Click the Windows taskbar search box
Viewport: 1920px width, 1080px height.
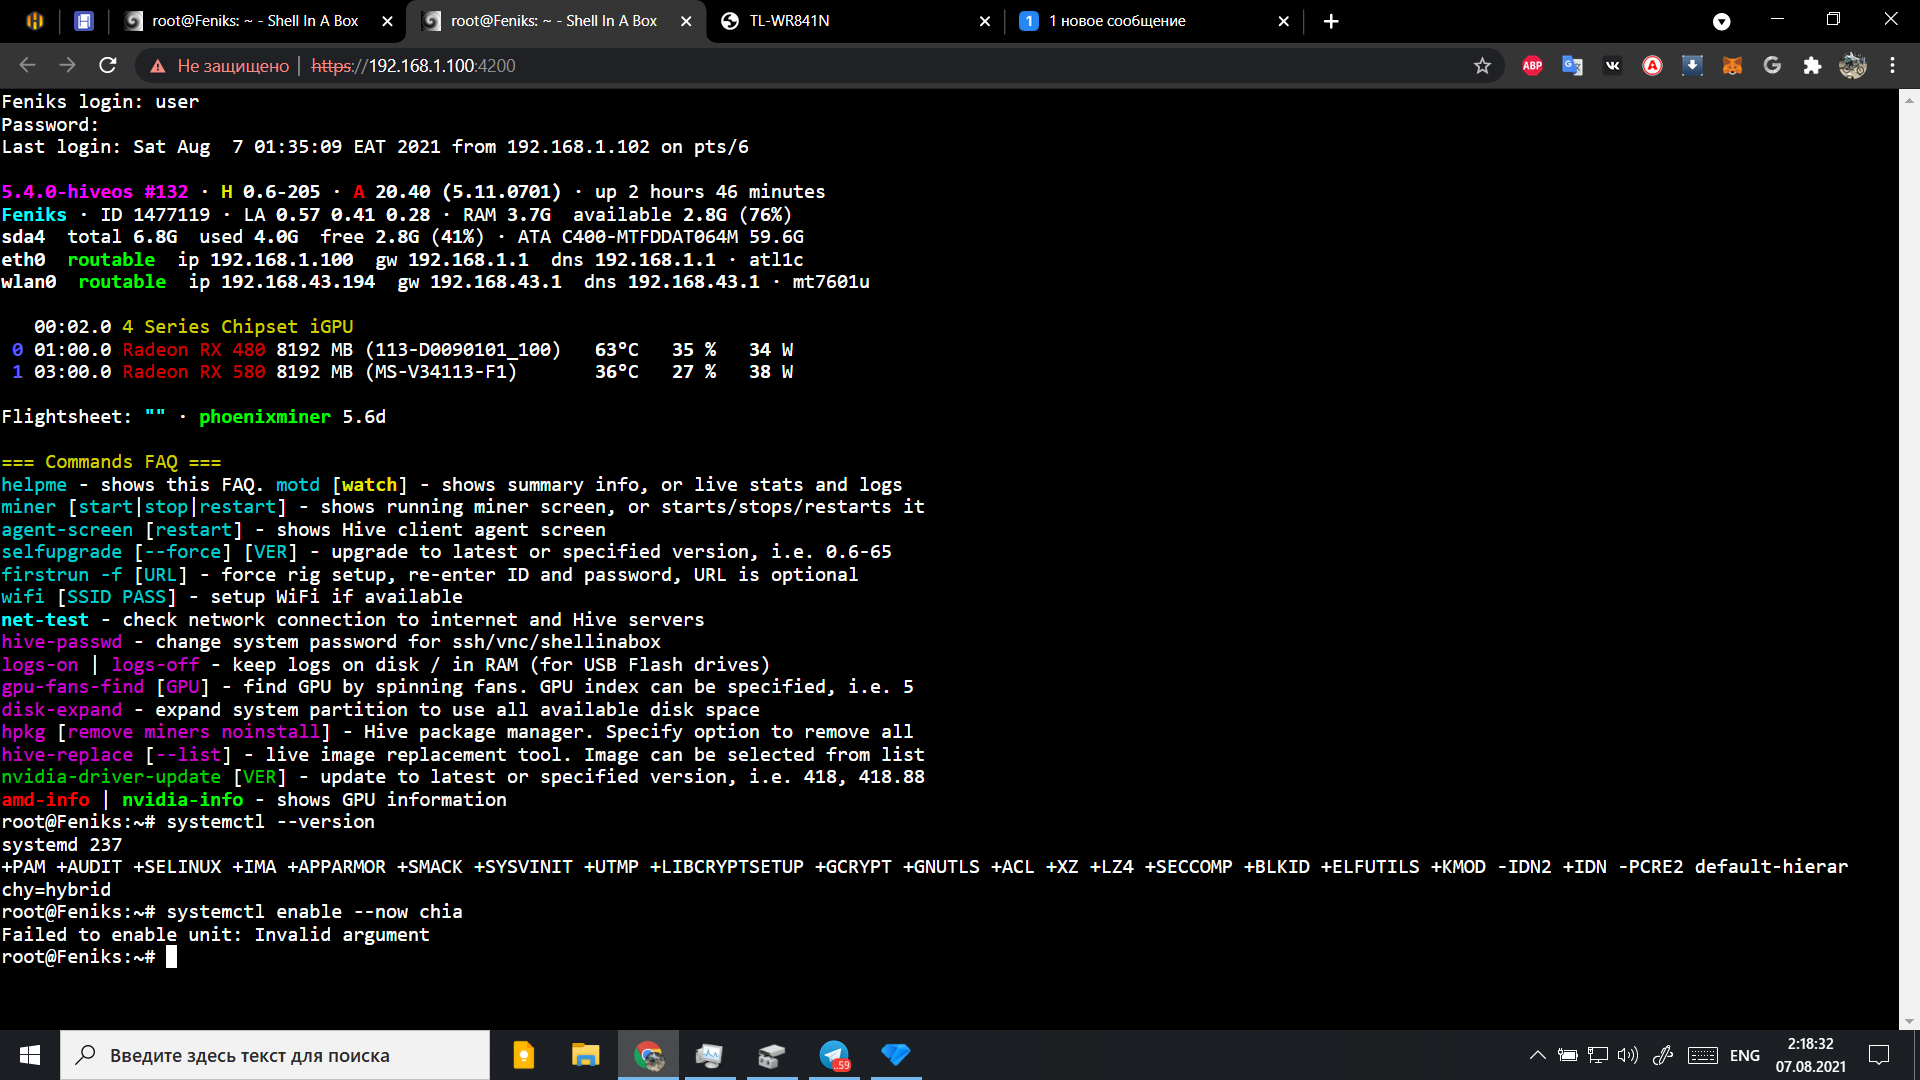[275, 1055]
